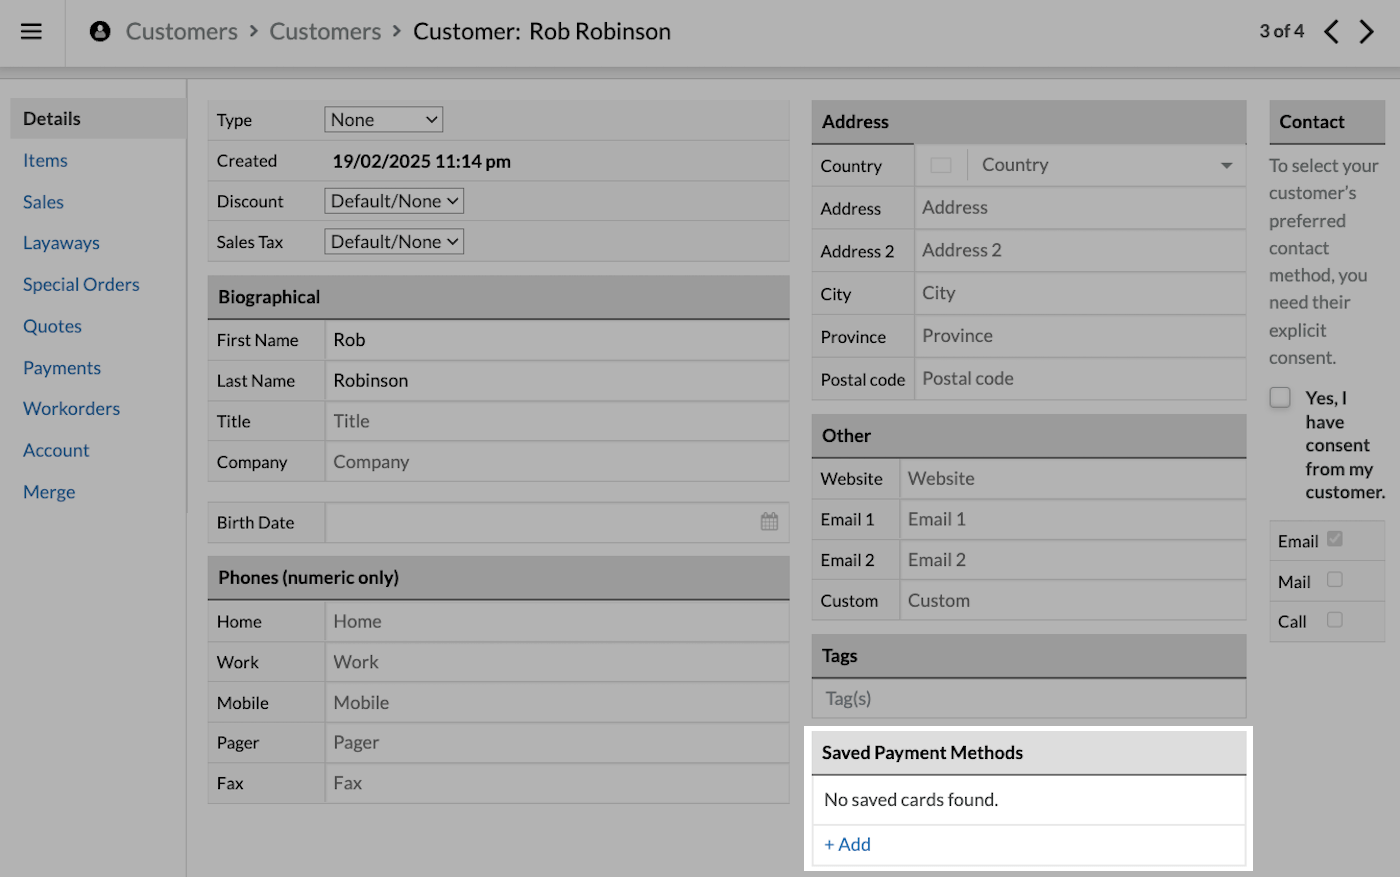The height and width of the screenshot is (877, 1400).
Task: Click the Address 2 input field
Action: click(x=1080, y=251)
